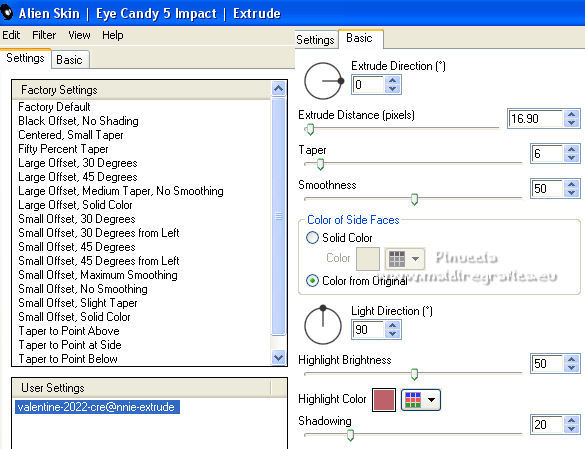Click the Highlight Brightness value field
Image resolution: width=585 pixels, height=449 pixels.
pos(547,364)
